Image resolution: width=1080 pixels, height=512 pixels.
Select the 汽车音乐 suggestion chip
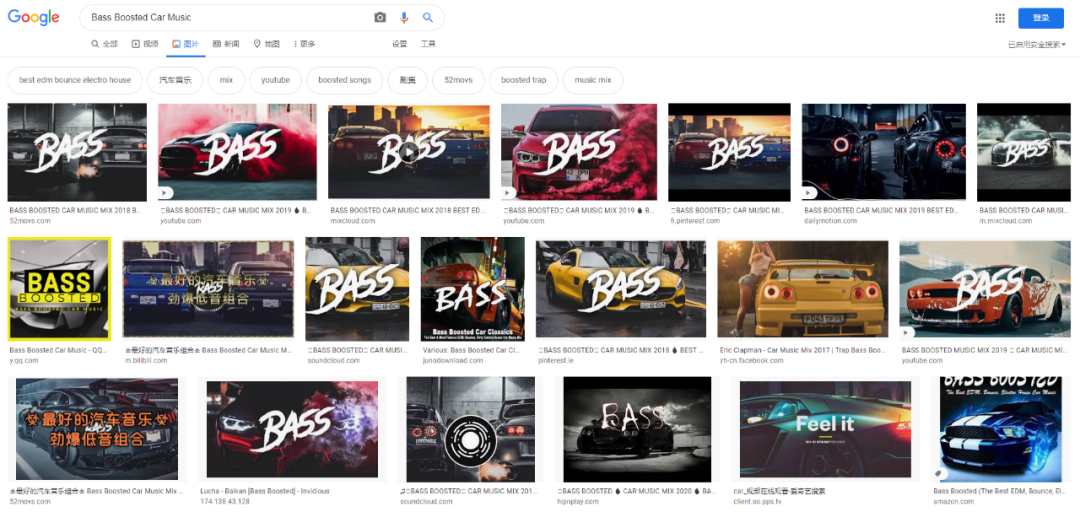(175, 80)
